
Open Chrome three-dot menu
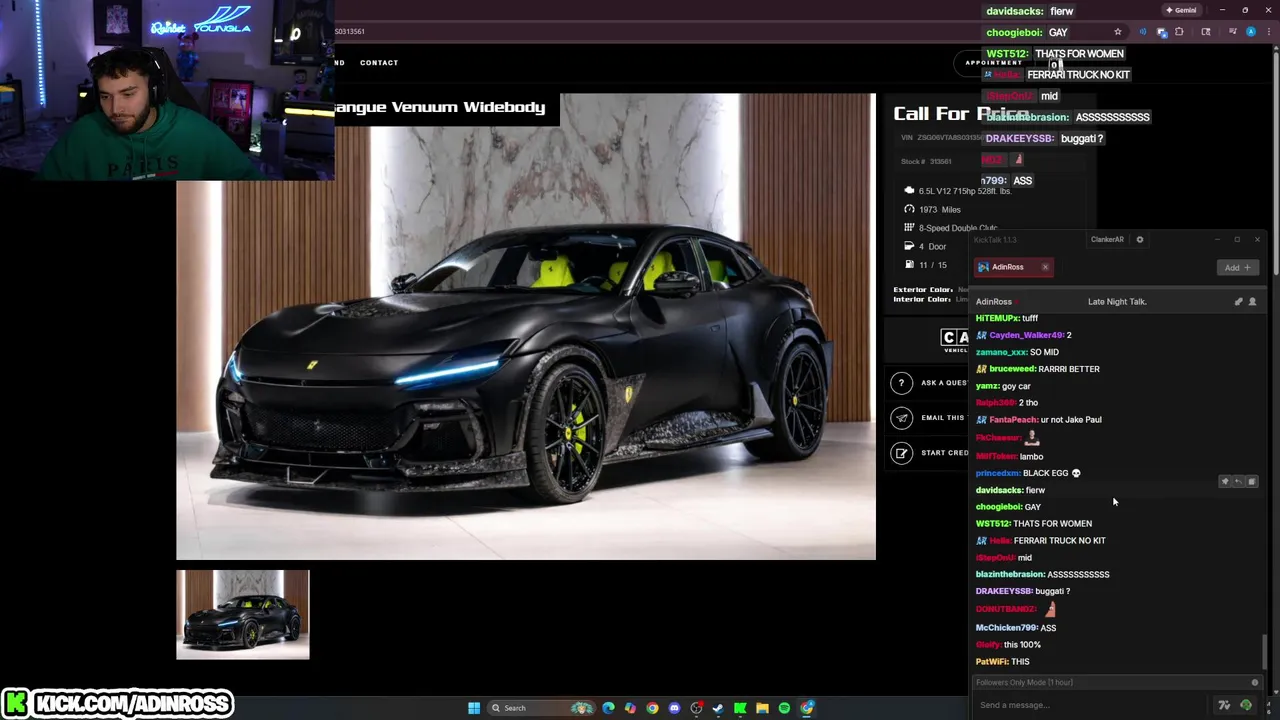pyautogui.click(x=1268, y=32)
